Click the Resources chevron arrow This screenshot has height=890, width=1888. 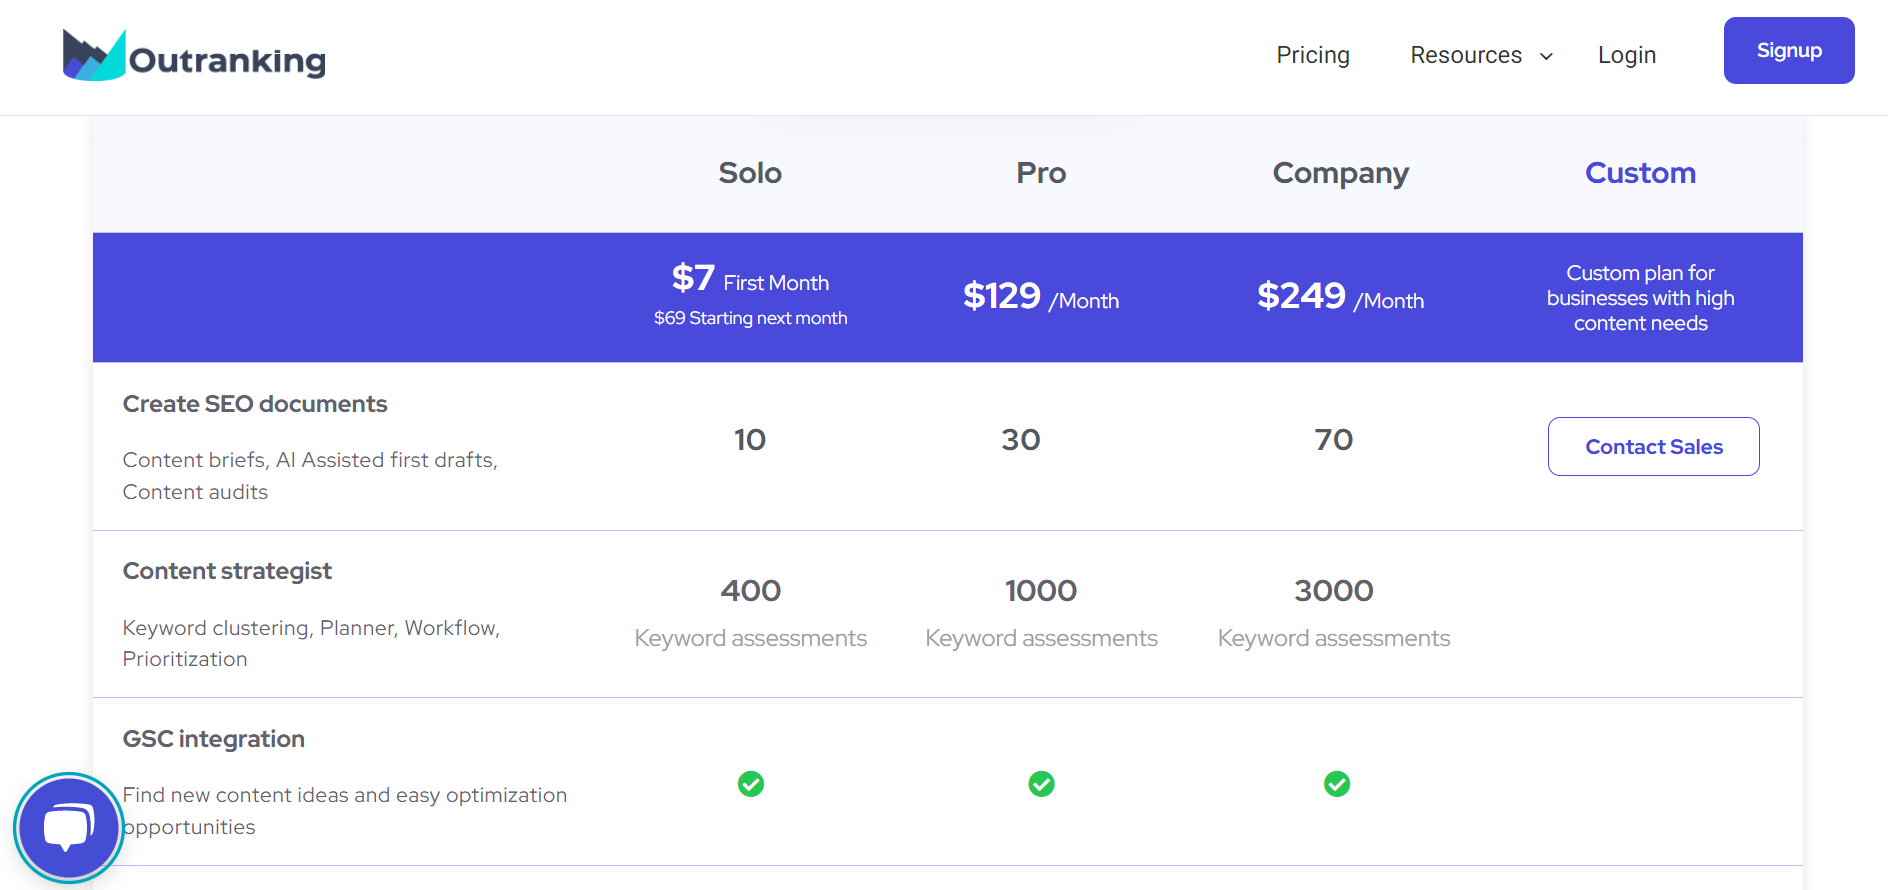(1546, 56)
